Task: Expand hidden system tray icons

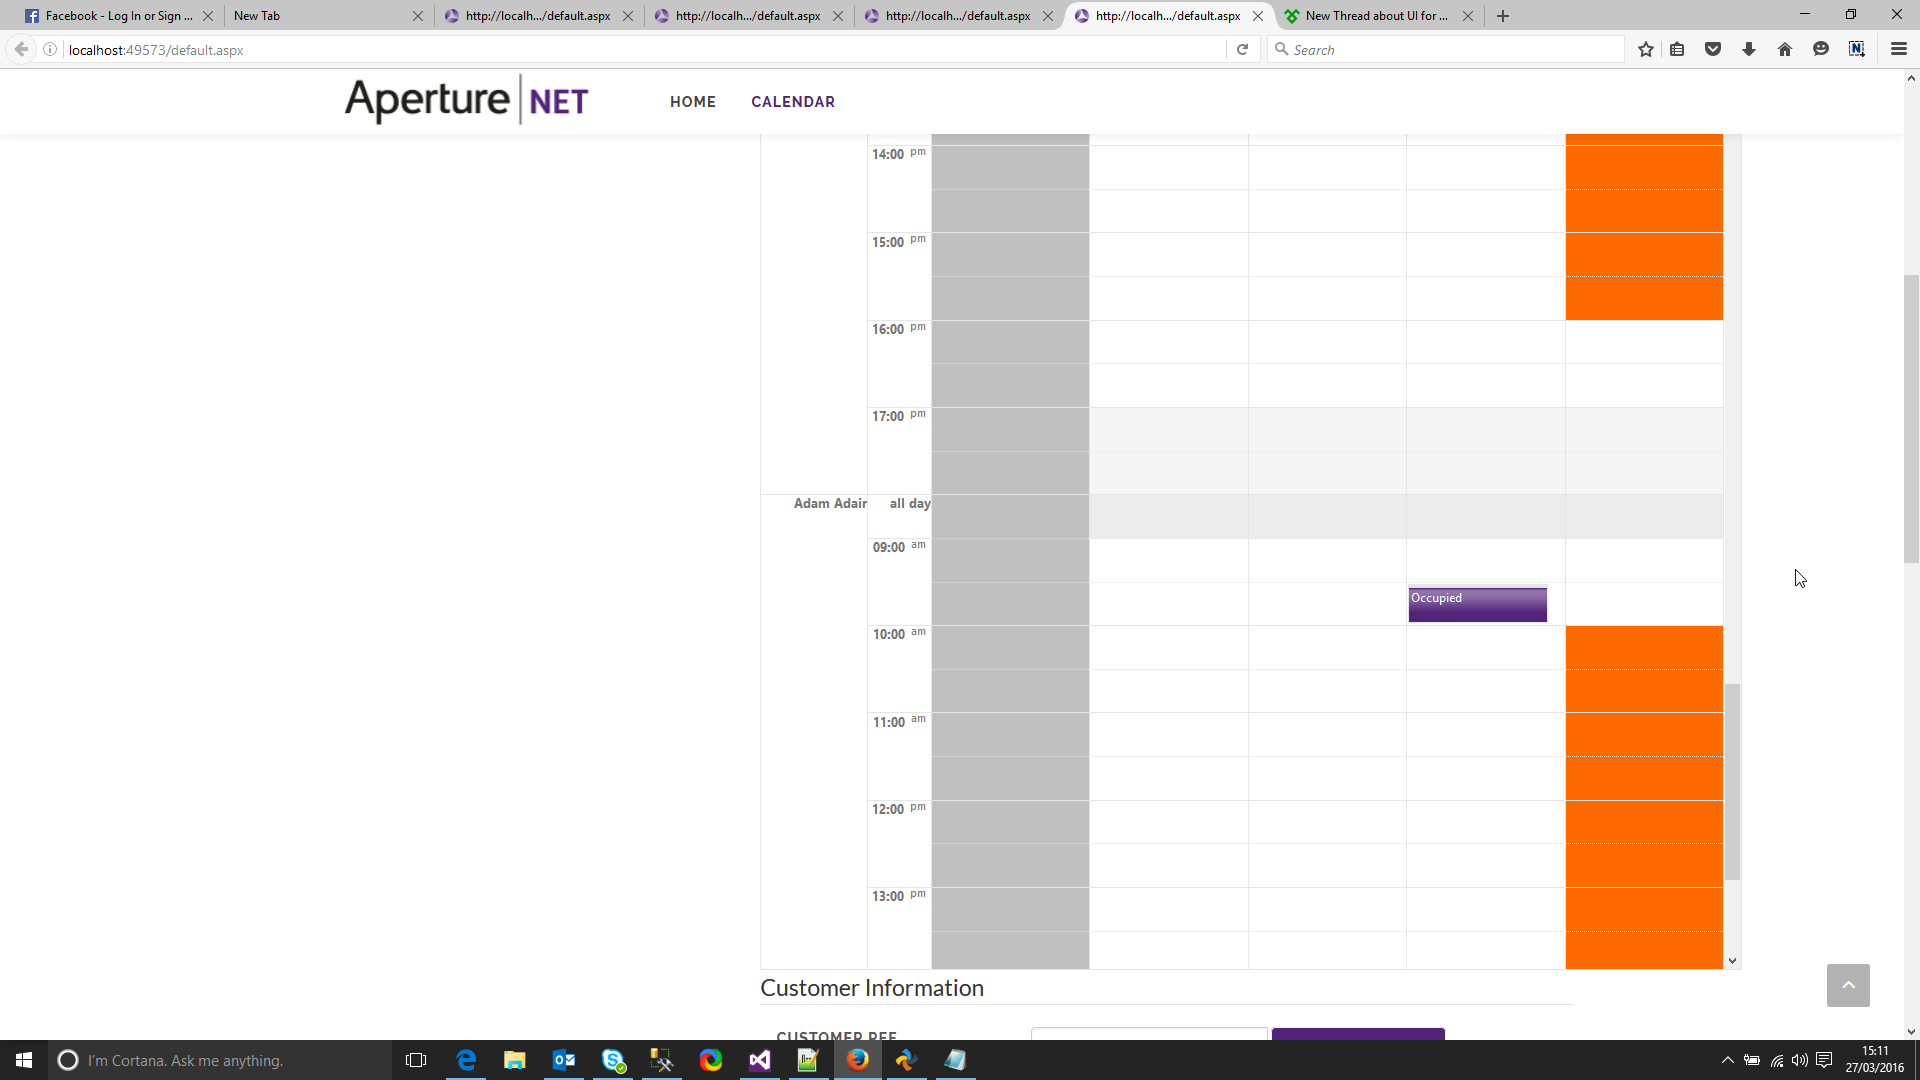Action: pos(1727,1060)
